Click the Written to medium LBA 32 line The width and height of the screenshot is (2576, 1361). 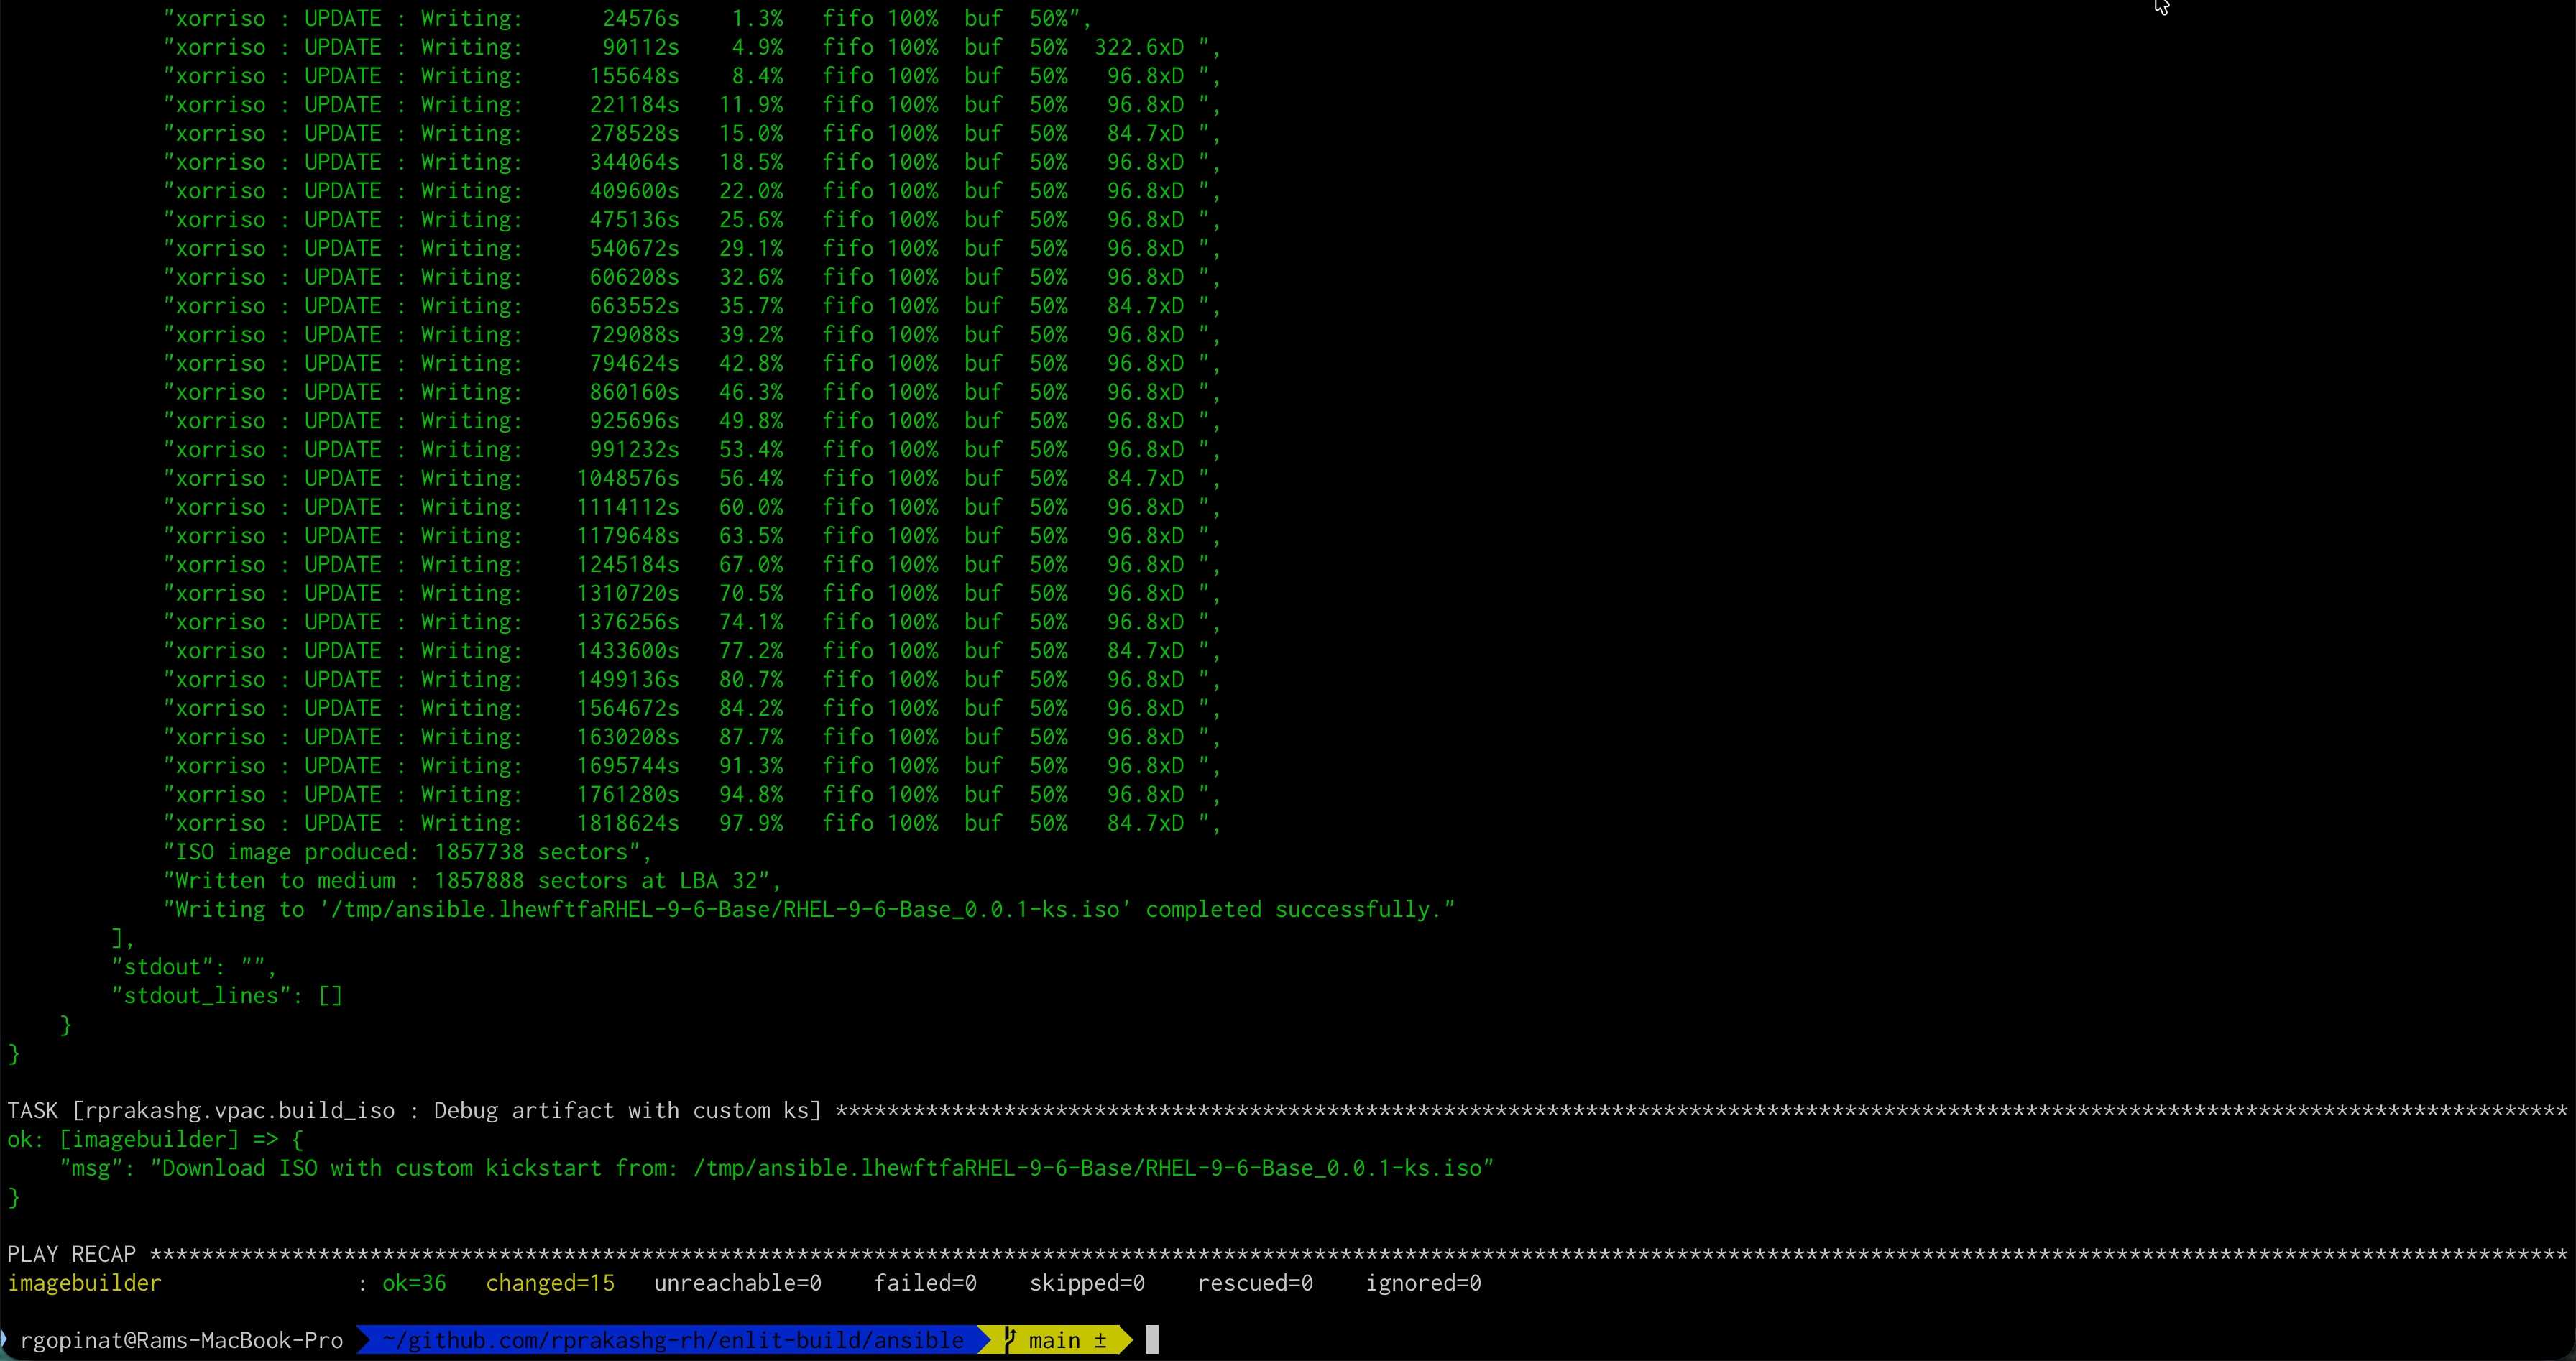[x=470, y=881]
